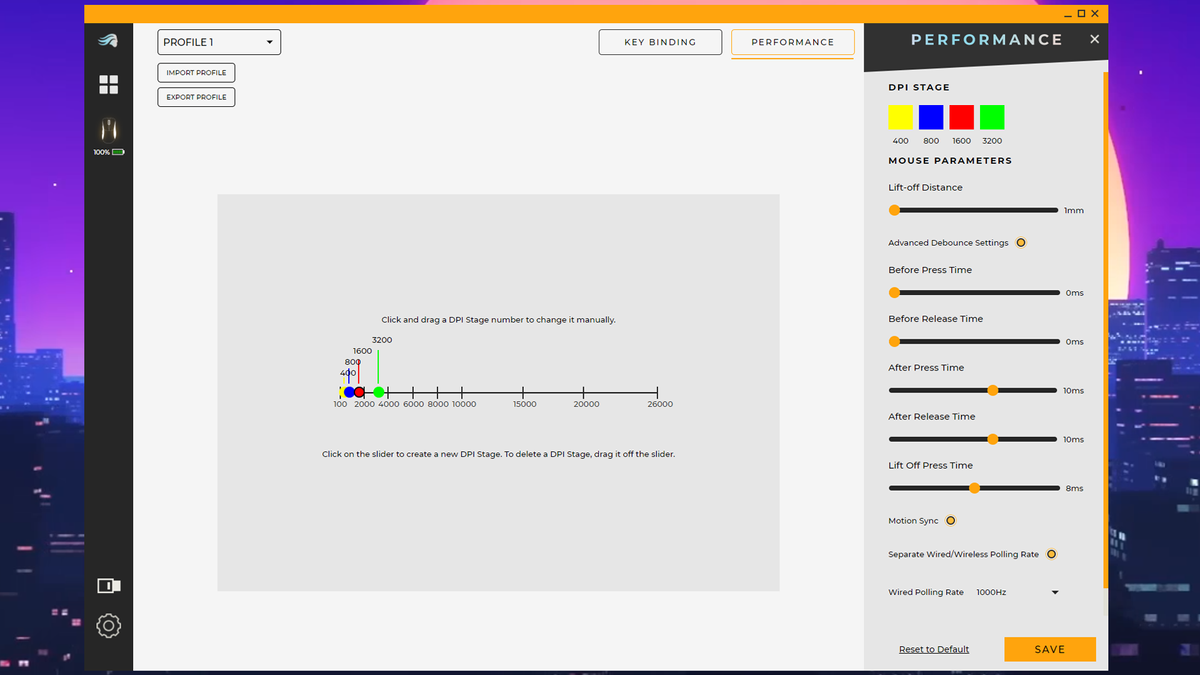Open the dashboard grid icon in sidebar

(108, 85)
